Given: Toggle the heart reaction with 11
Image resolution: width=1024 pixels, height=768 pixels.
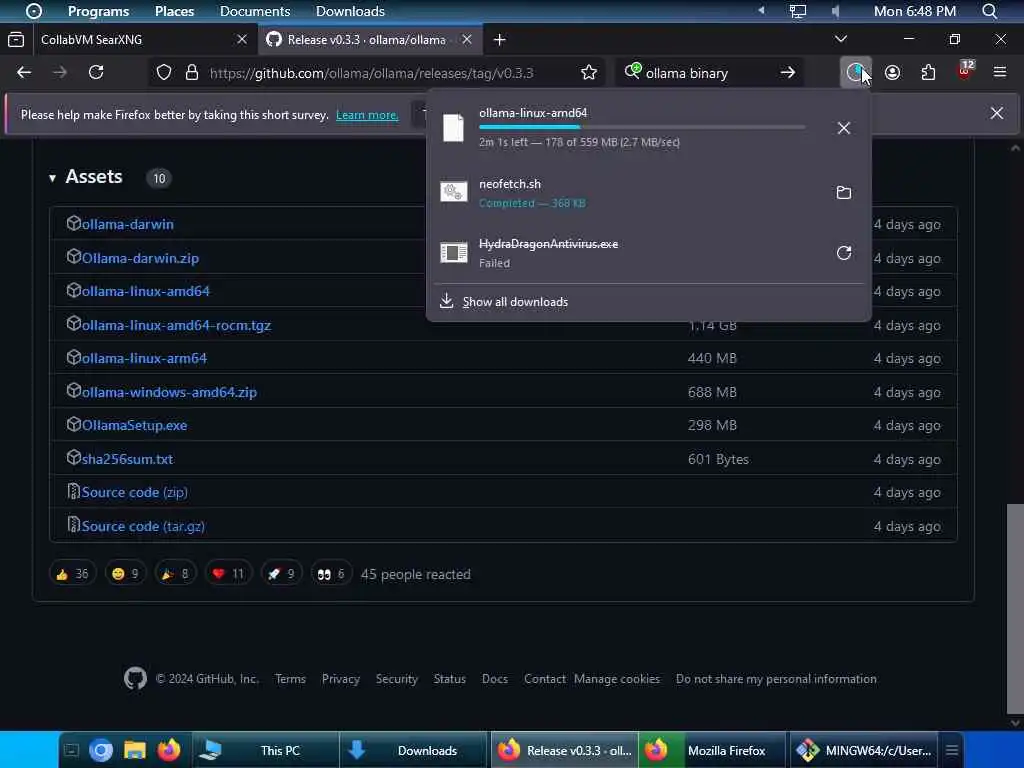Looking at the screenshot, I should 228,574.
